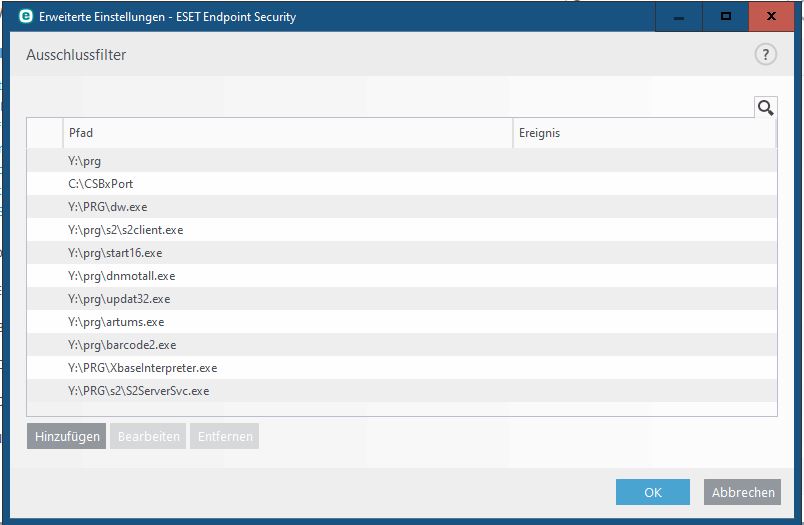This screenshot has height=525, width=804.
Task: Sort by the Pfad column header
Action: click(x=288, y=133)
